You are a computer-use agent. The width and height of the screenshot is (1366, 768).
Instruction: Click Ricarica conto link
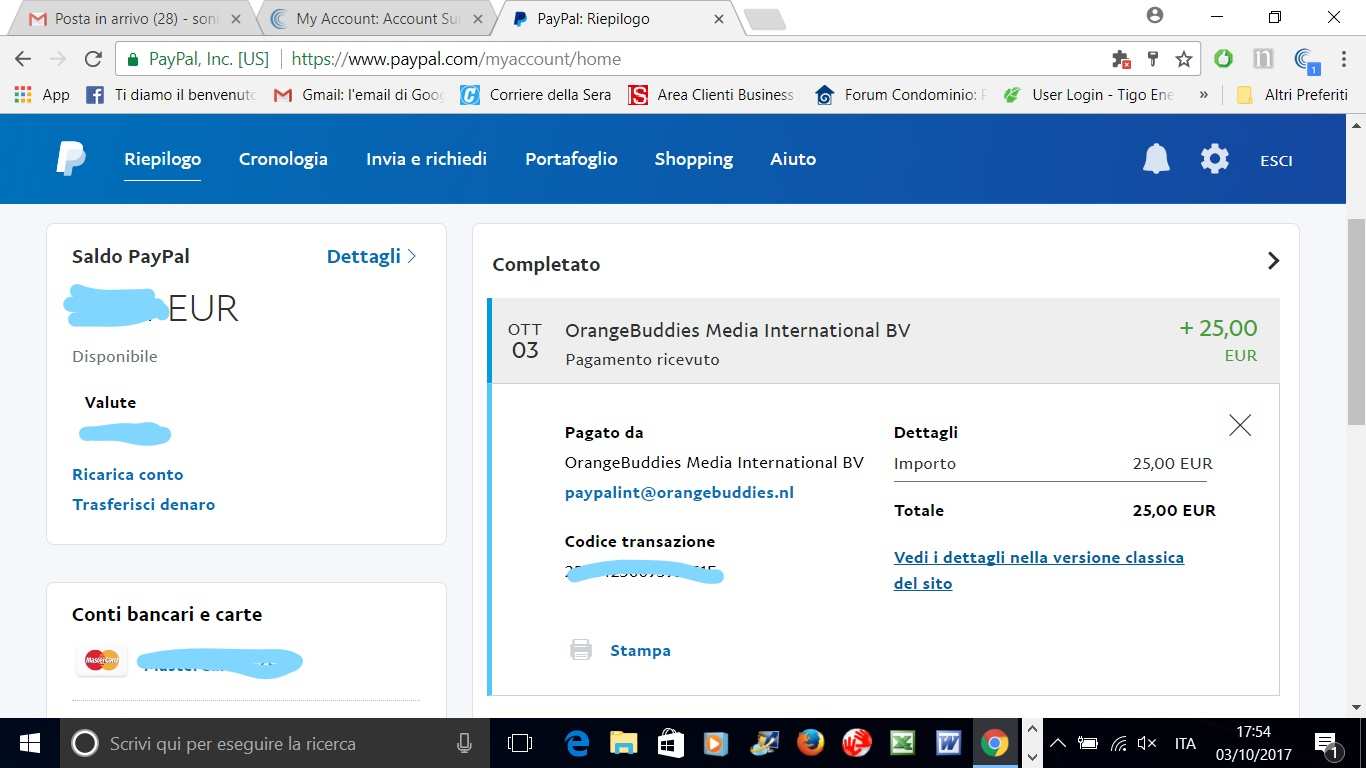click(128, 475)
